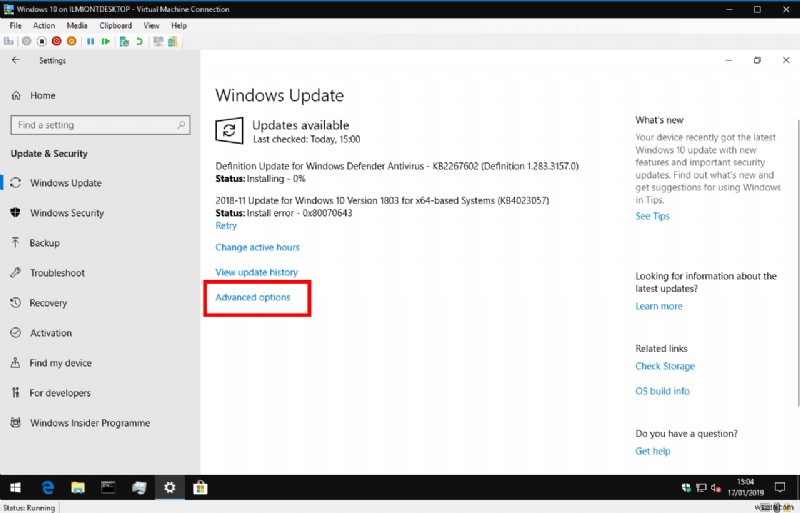Click the Install error - 0x80070643 status text
The width and height of the screenshot is (800, 513).
(299, 213)
